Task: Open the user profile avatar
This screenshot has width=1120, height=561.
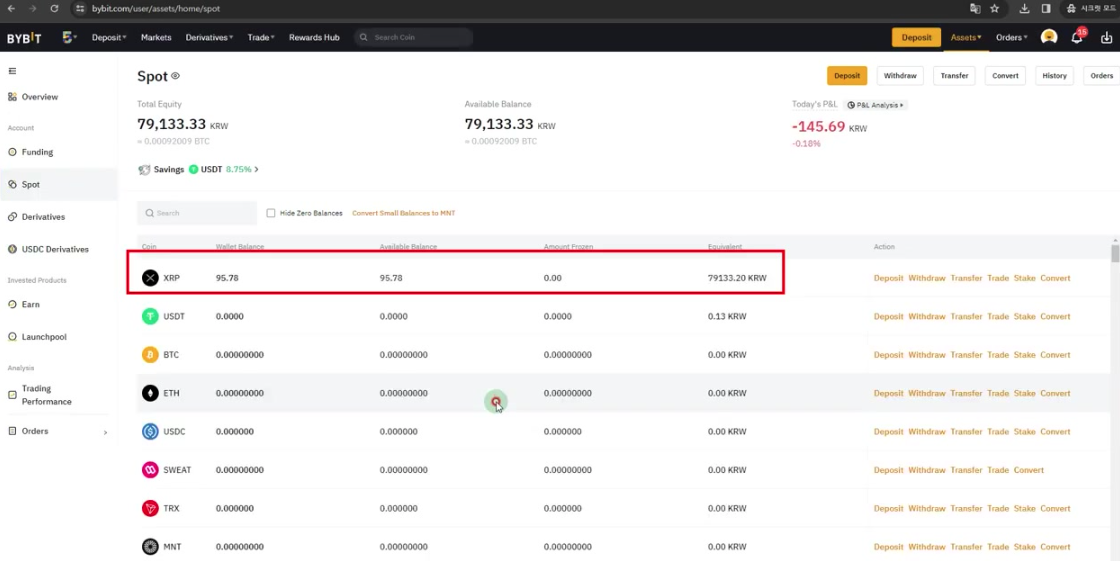Action: (x=1049, y=37)
